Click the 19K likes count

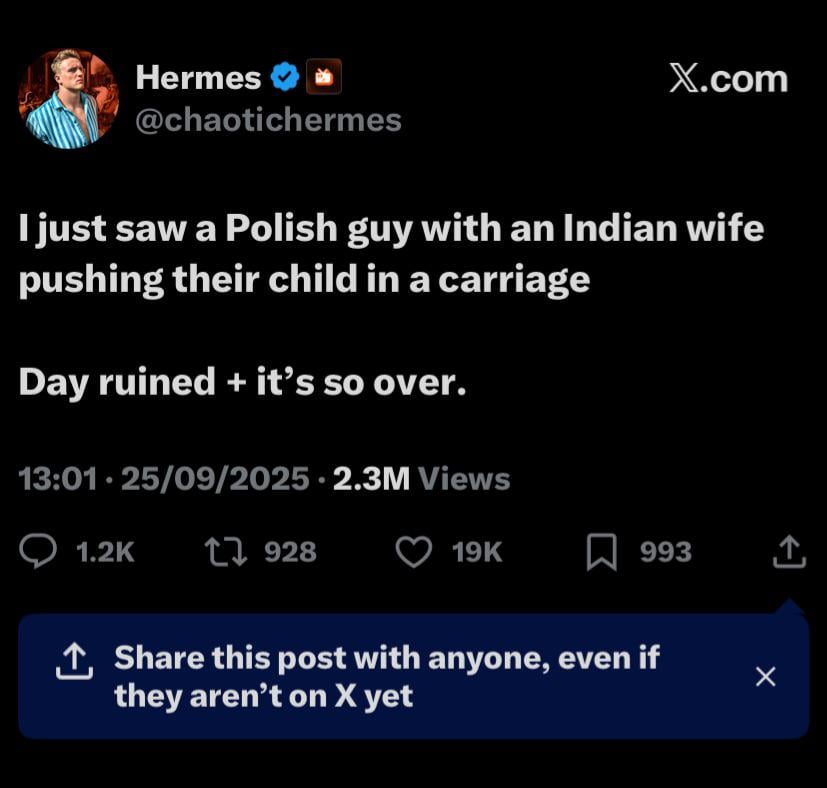point(477,551)
